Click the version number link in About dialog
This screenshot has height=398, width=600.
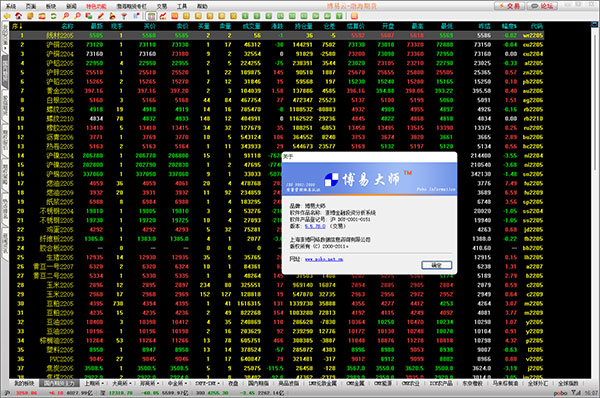point(315,226)
